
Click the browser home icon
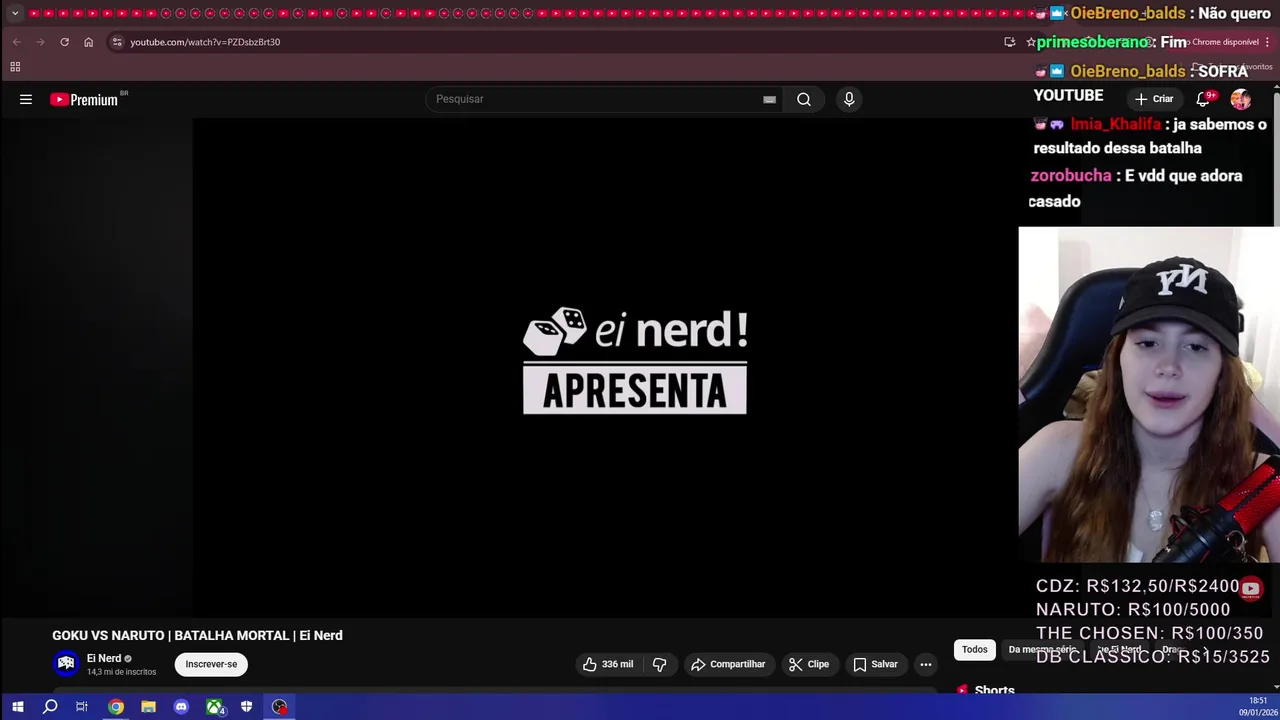click(x=88, y=42)
